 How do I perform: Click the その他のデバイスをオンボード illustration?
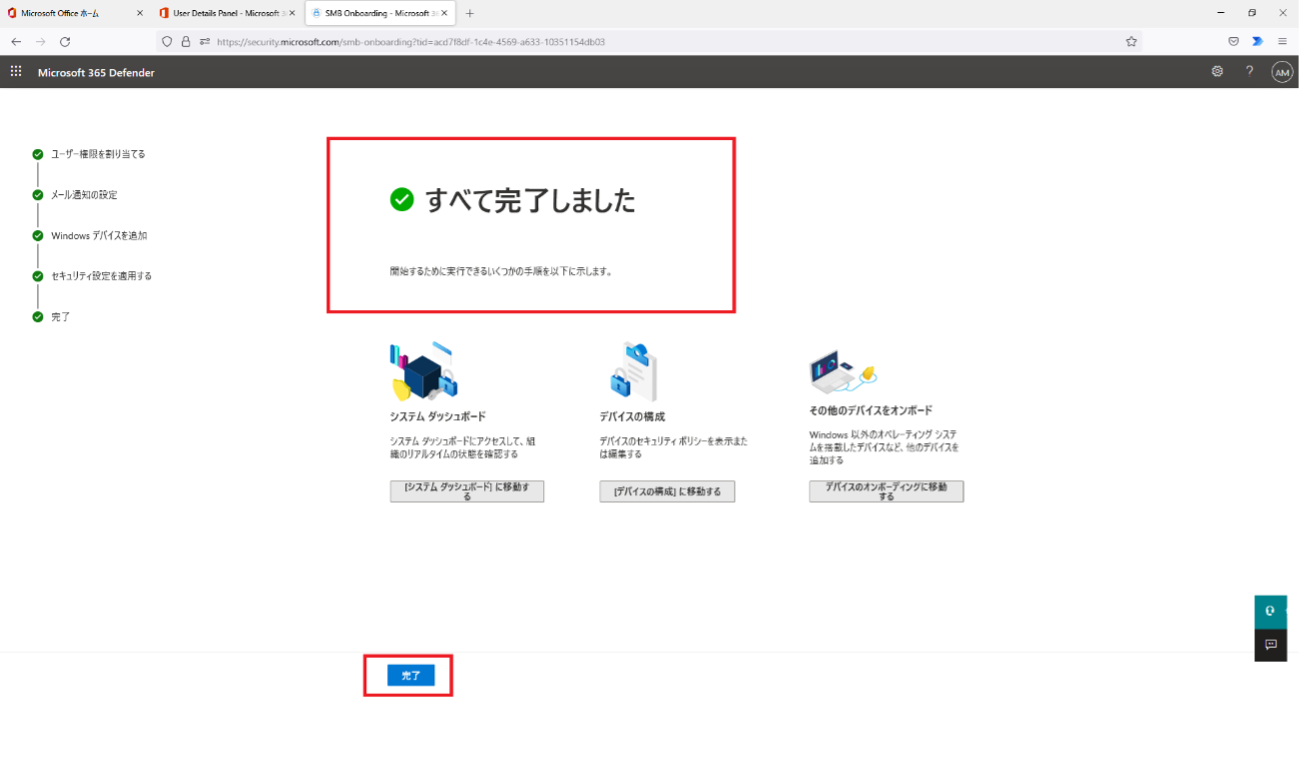tap(843, 372)
